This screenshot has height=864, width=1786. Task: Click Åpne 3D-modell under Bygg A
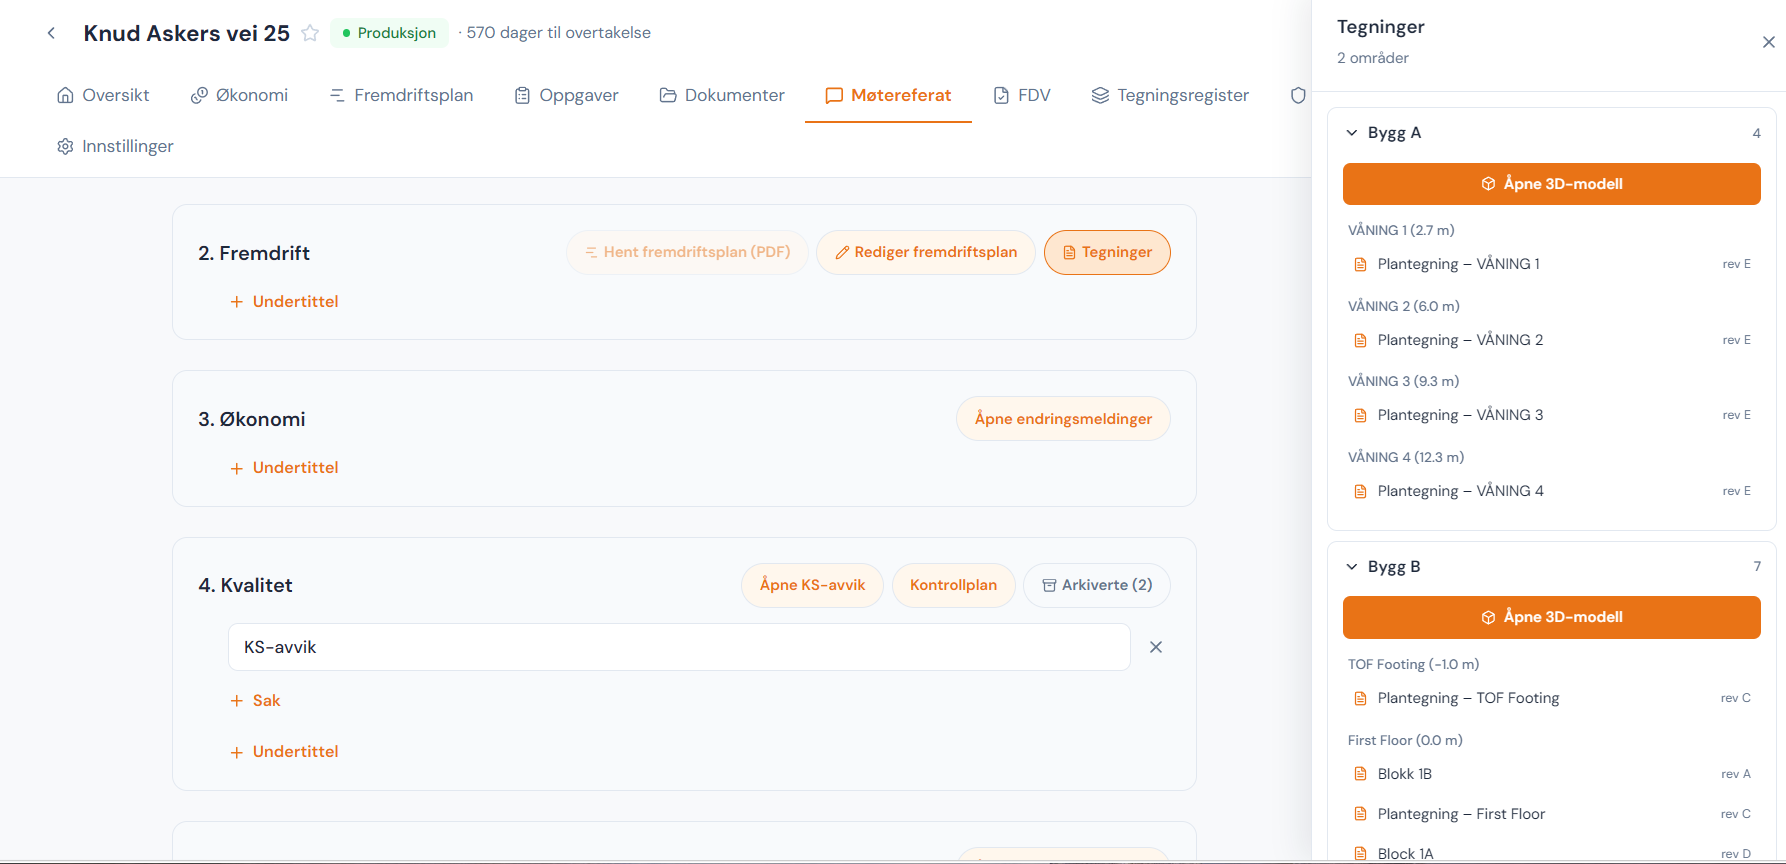tap(1551, 184)
